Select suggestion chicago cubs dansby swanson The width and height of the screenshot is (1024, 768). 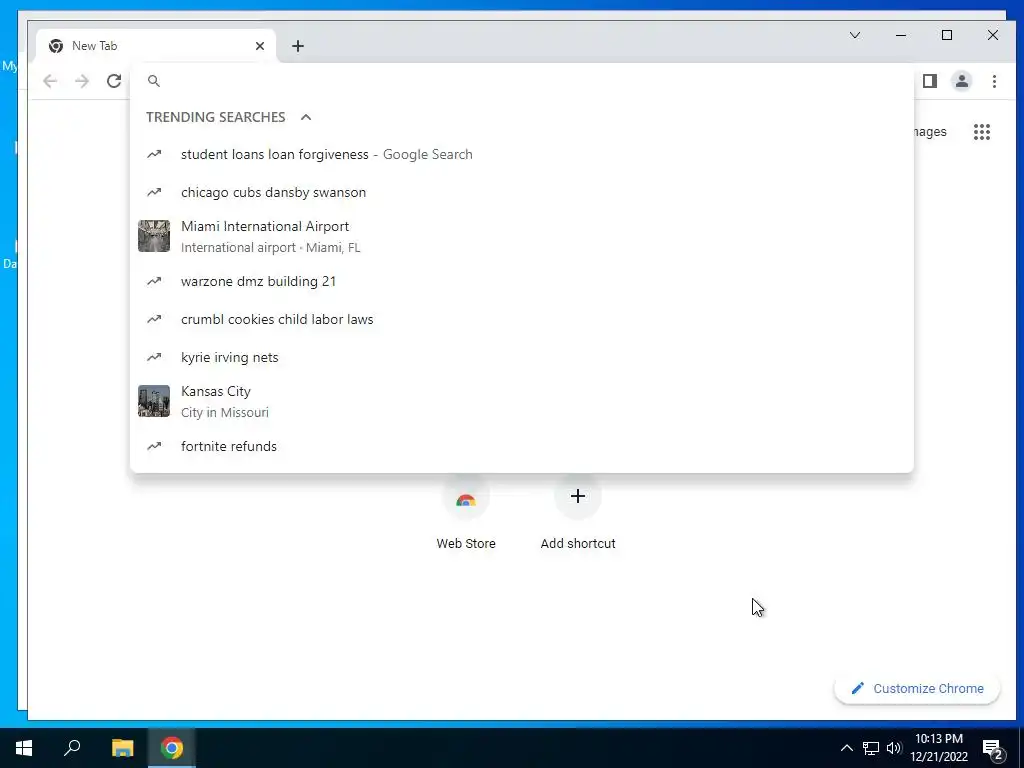(522, 192)
